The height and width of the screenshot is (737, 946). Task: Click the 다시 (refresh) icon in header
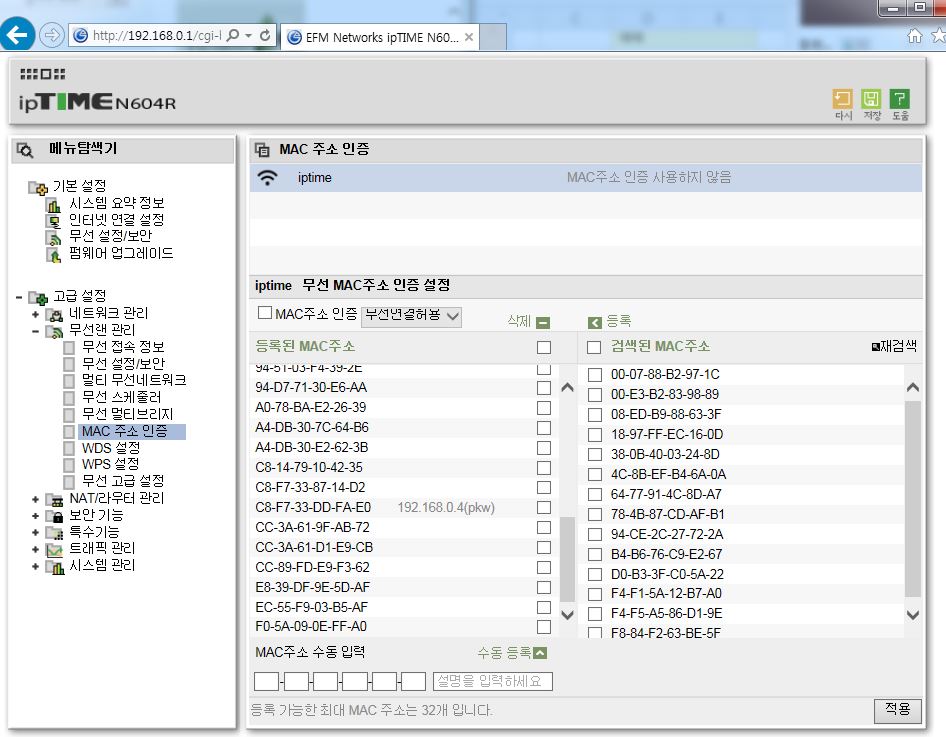tap(842, 99)
